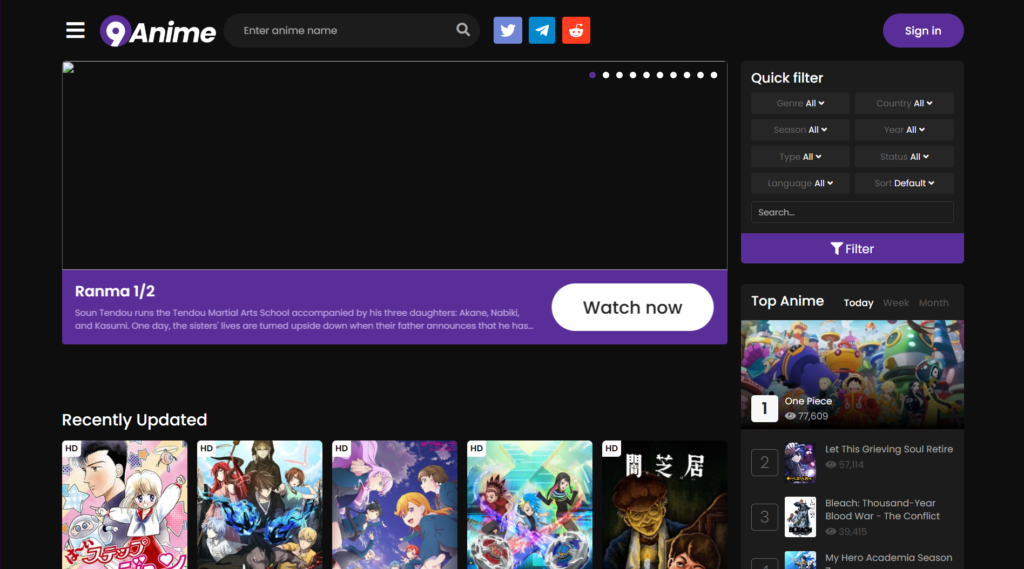Open Let This Grieving Soul Retire link

coord(889,449)
